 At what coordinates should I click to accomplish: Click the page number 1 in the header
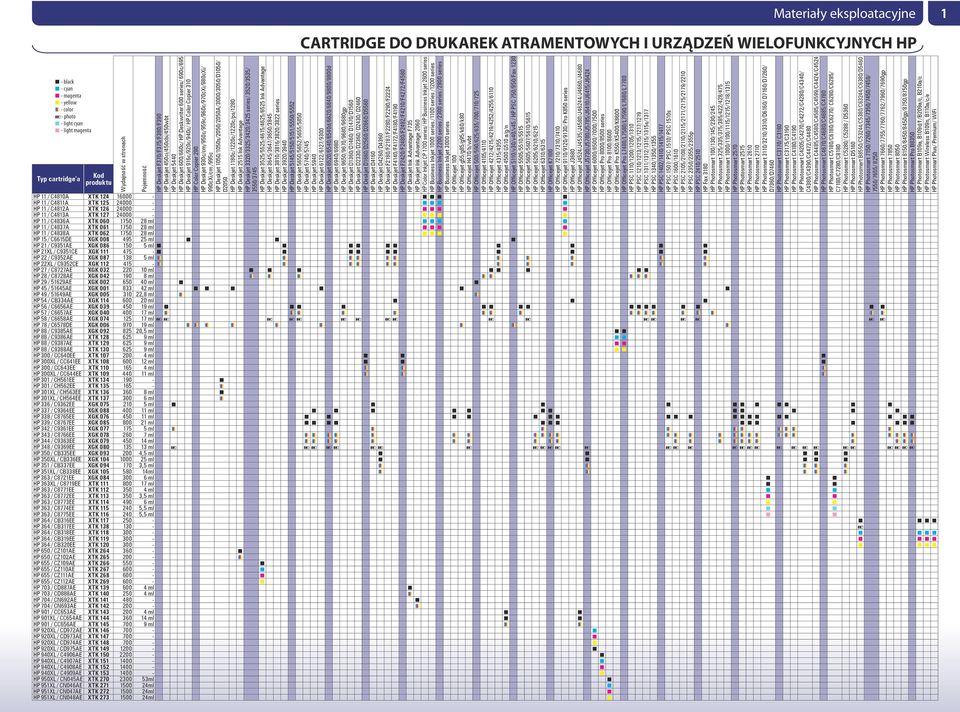pos(943,13)
